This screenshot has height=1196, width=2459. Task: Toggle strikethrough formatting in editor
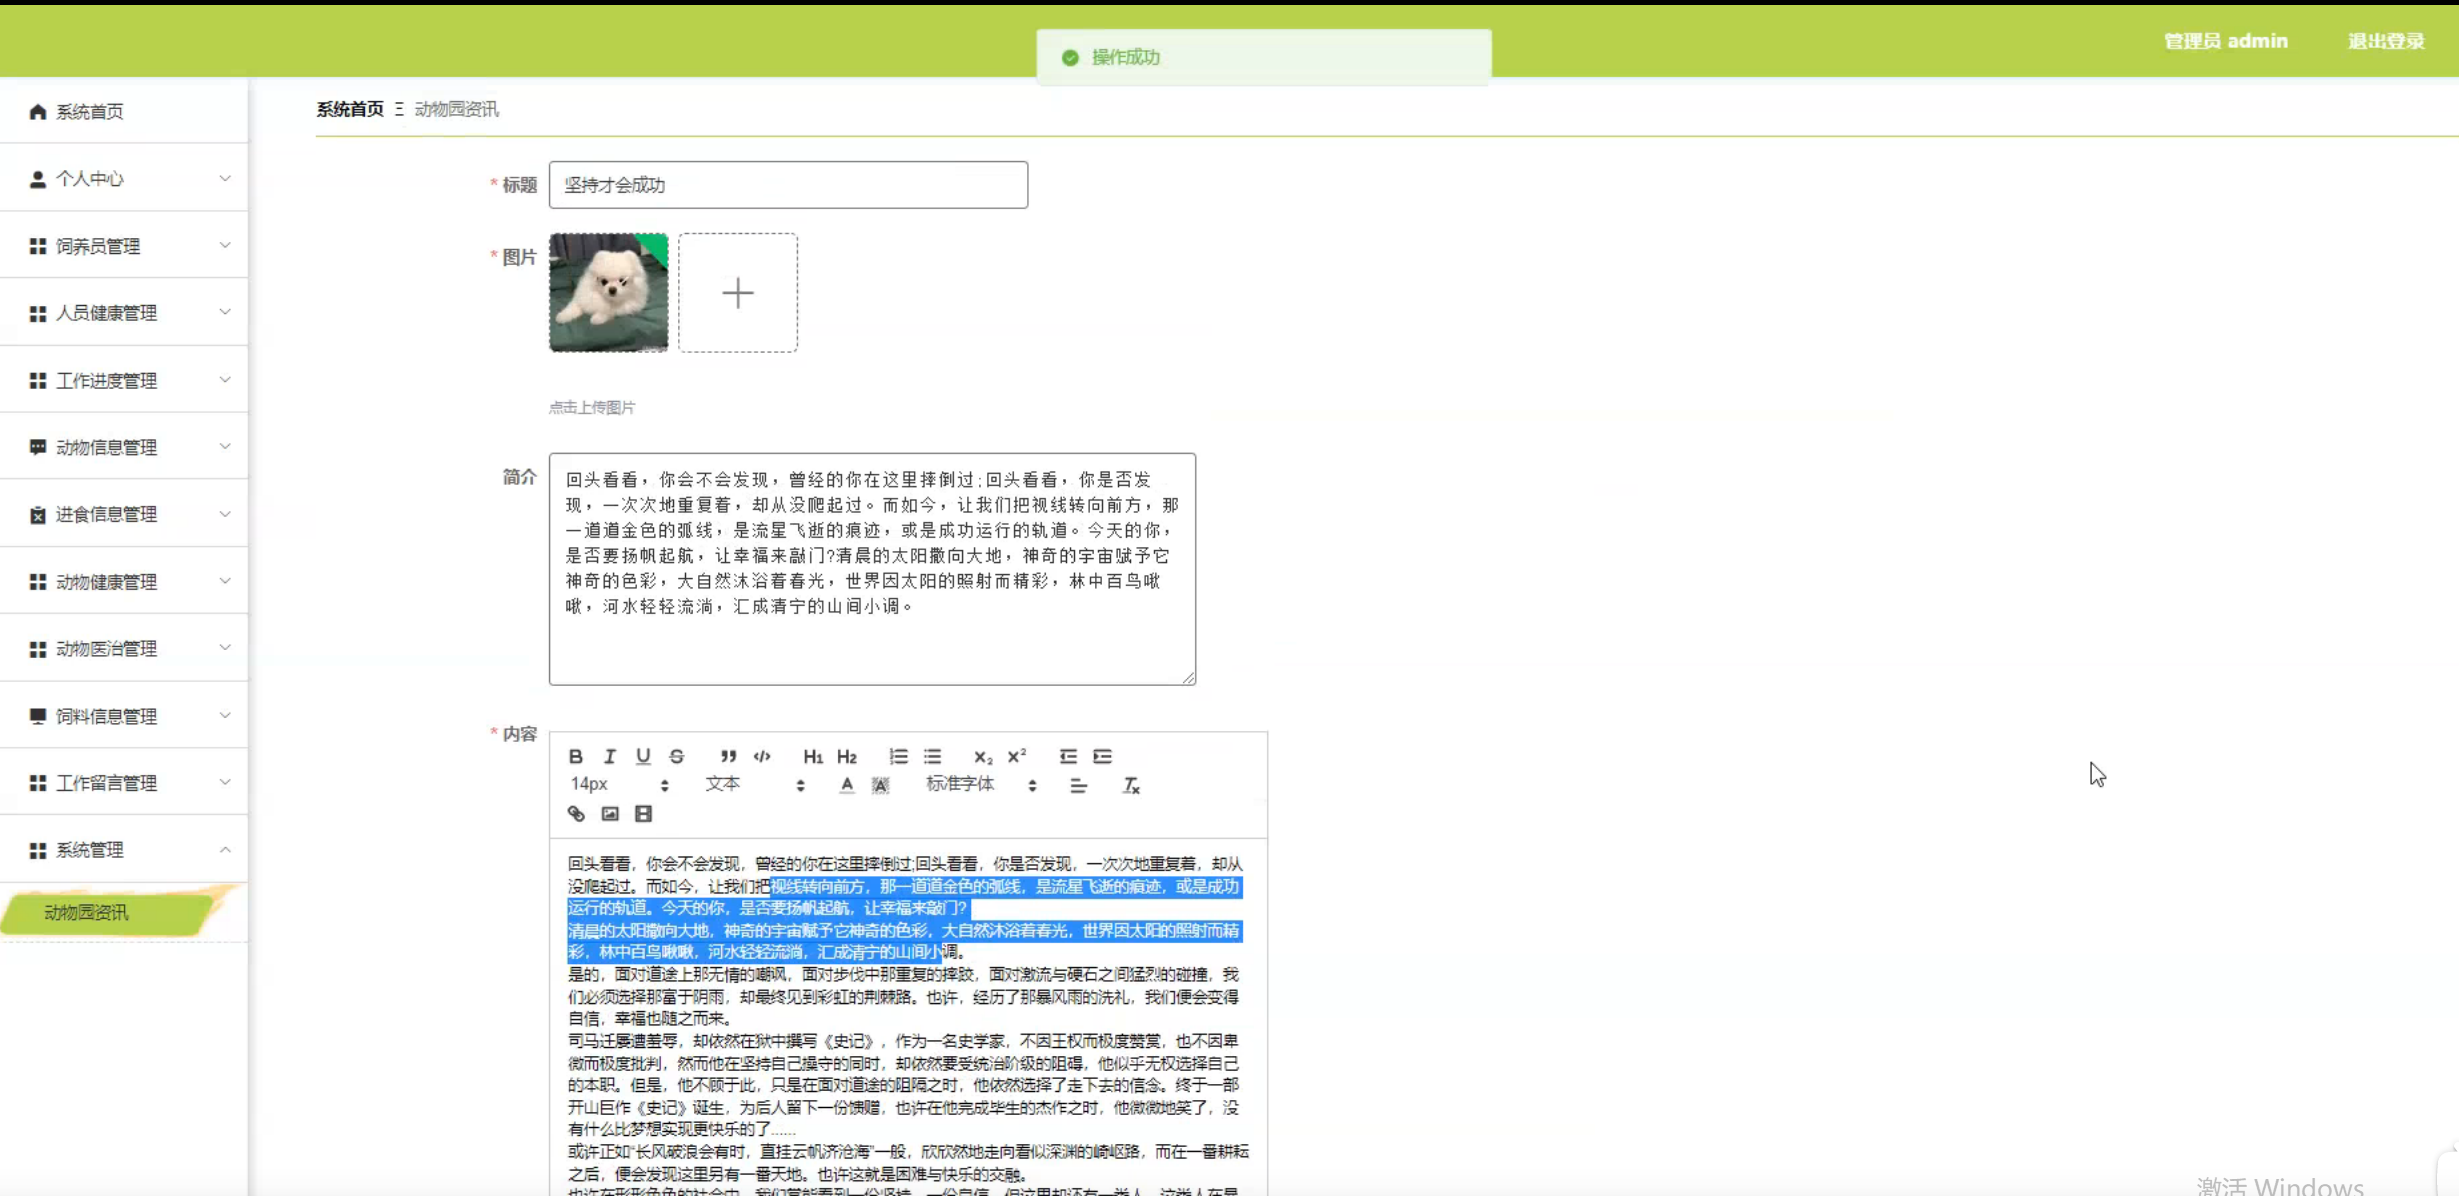(x=677, y=756)
